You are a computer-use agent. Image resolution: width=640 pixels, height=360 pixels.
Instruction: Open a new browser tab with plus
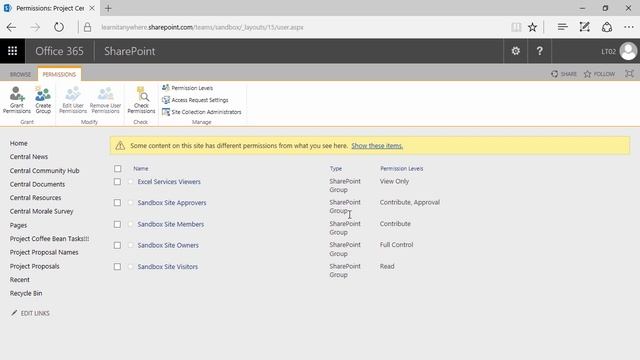108,8
